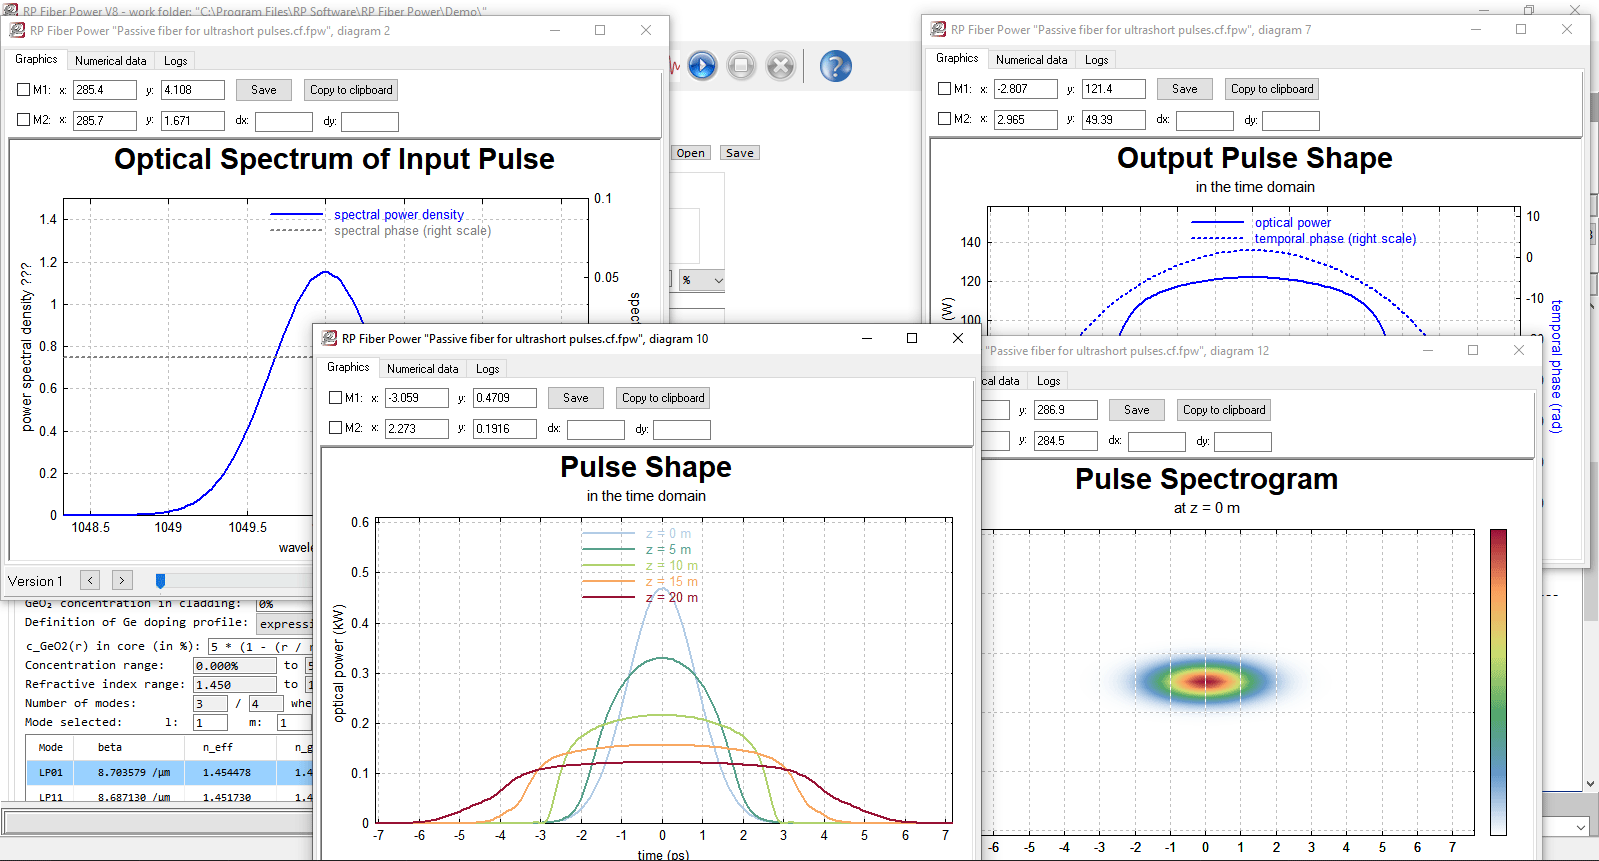Click the version slider handle
This screenshot has height=861, width=1599.
click(160, 581)
